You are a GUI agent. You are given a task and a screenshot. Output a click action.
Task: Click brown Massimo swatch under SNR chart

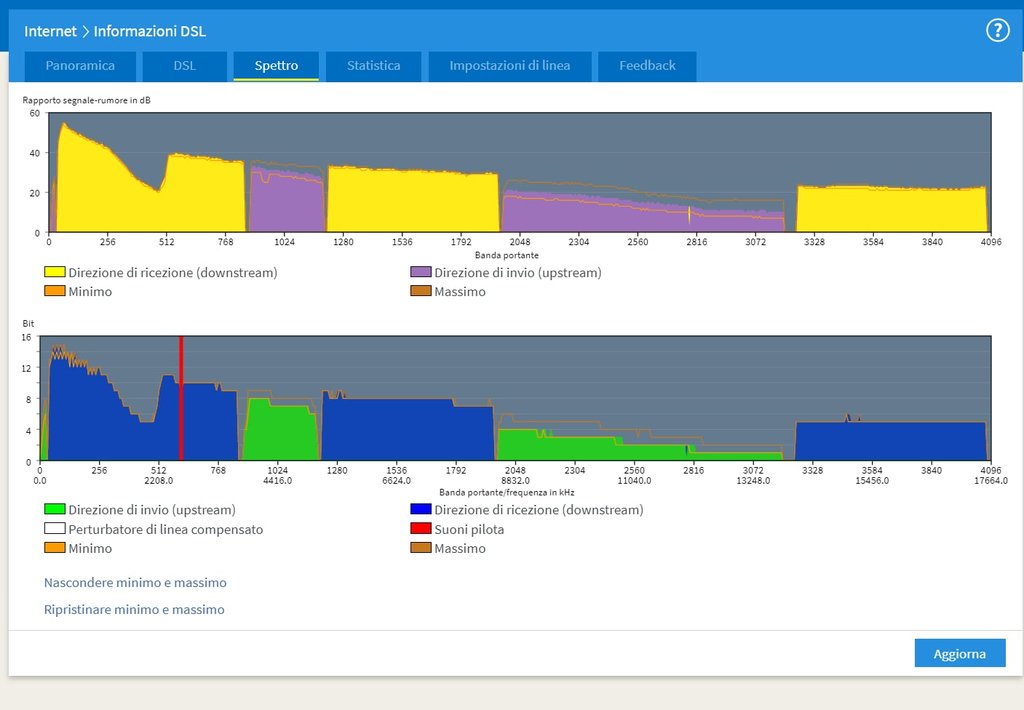pyautogui.click(x=420, y=291)
